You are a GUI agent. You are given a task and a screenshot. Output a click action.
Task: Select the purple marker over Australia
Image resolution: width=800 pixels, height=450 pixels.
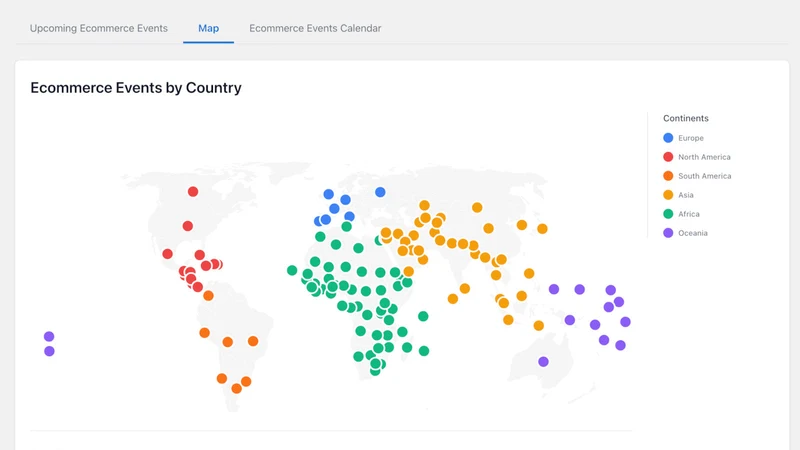tap(543, 362)
